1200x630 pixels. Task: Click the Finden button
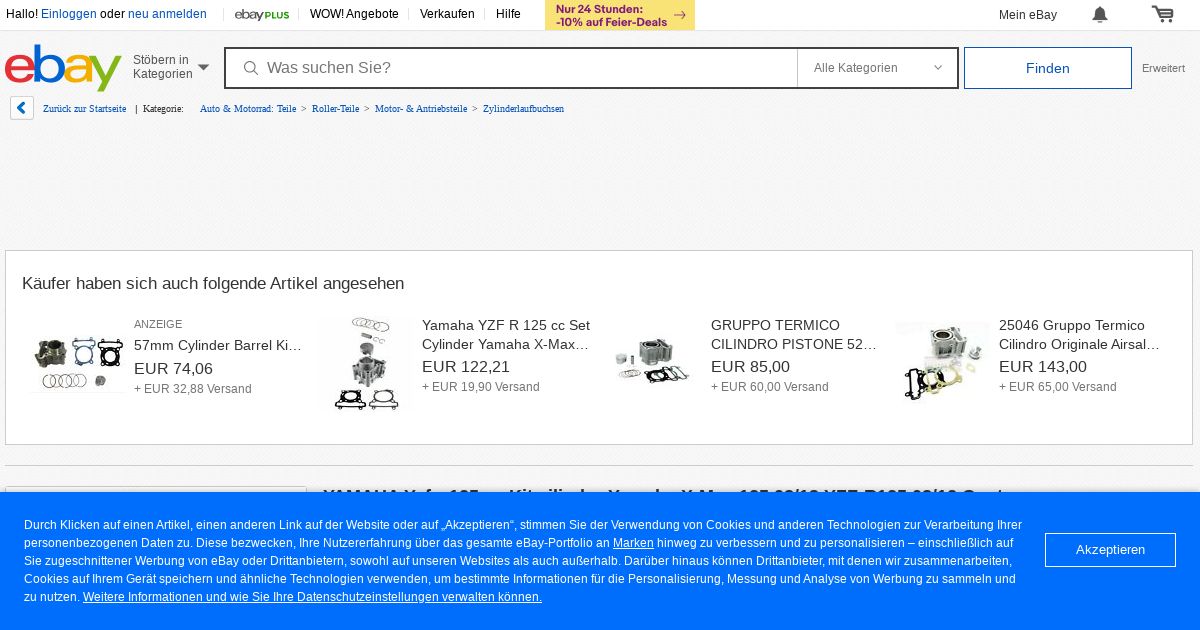point(1048,68)
